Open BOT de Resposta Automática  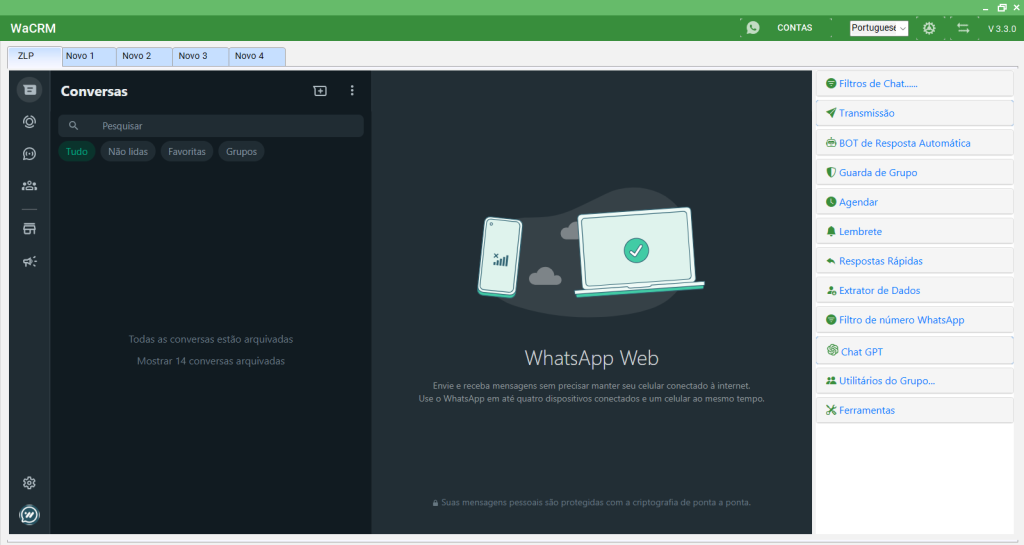pyautogui.click(x=914, y=143)
